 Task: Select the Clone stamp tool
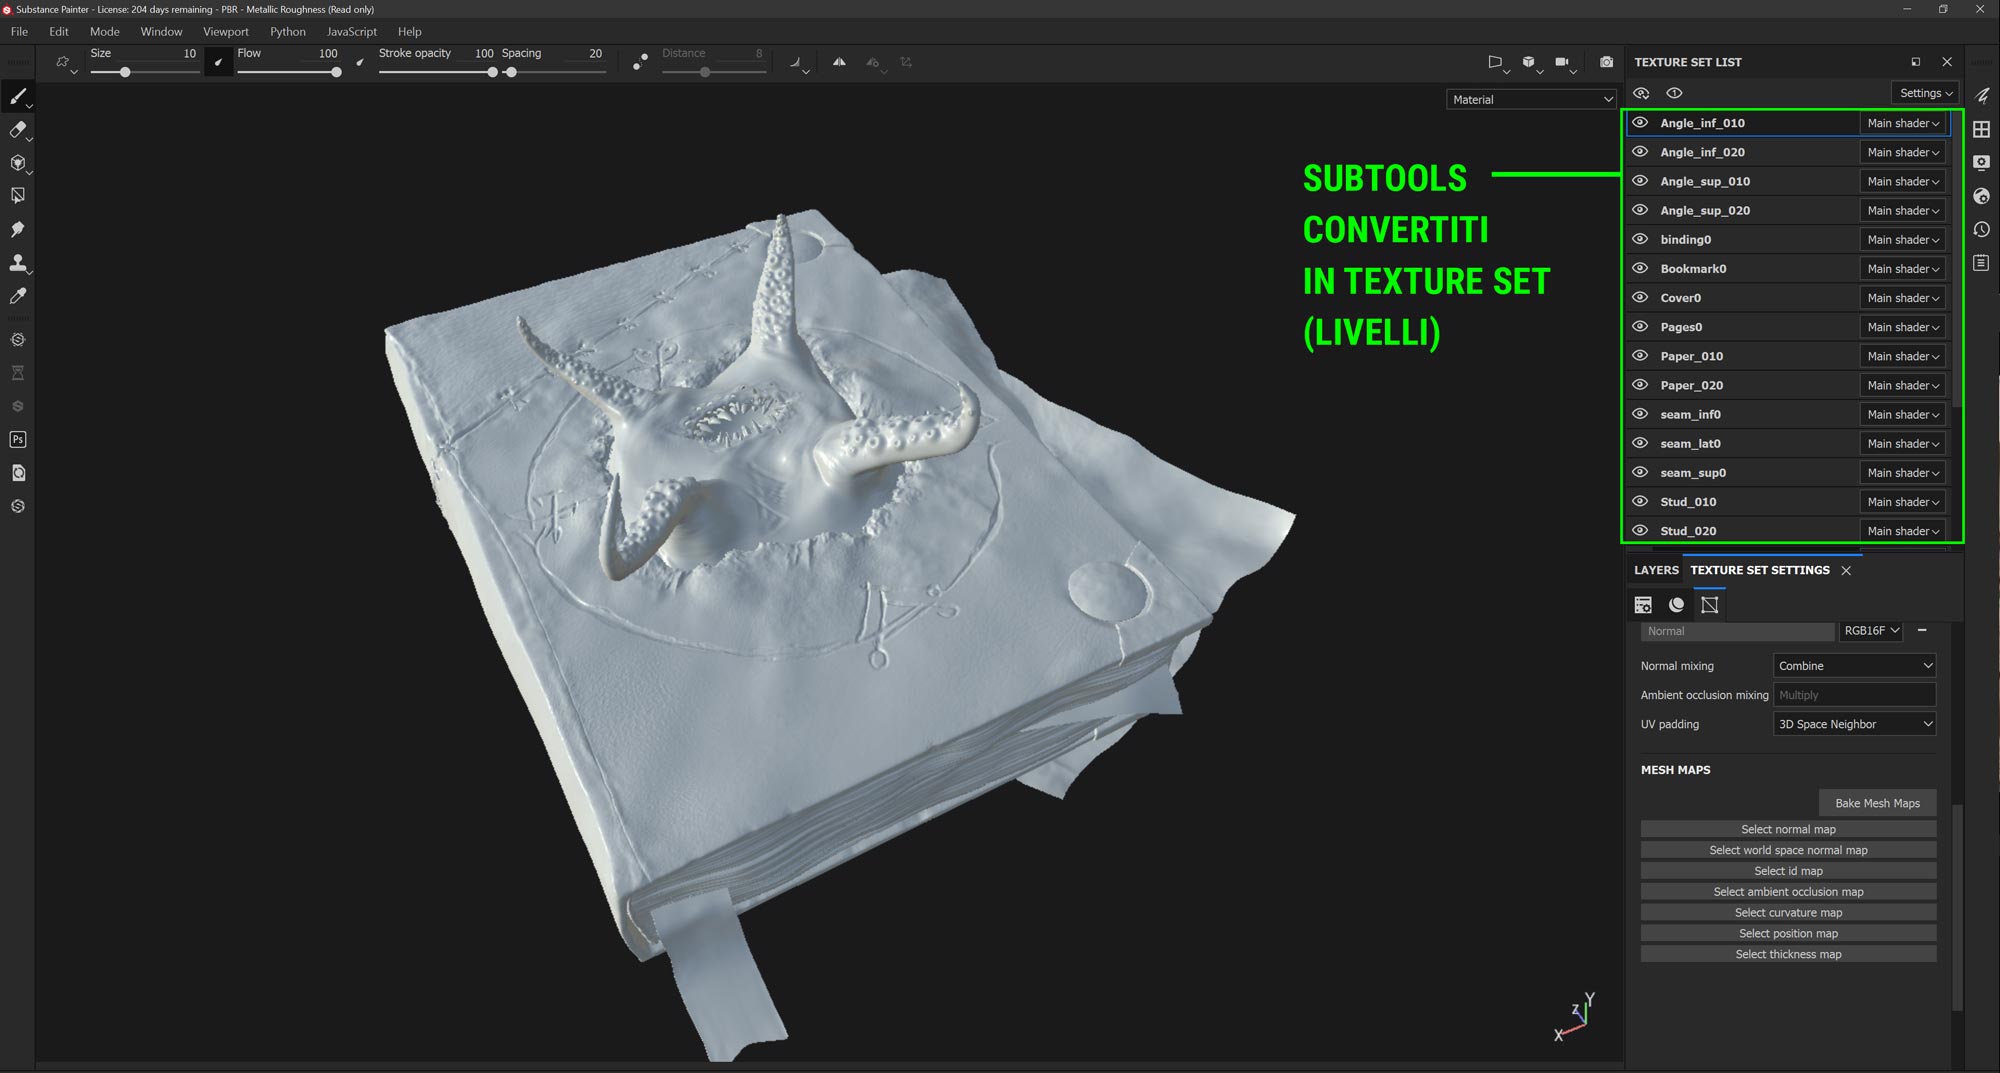point(17,263)
